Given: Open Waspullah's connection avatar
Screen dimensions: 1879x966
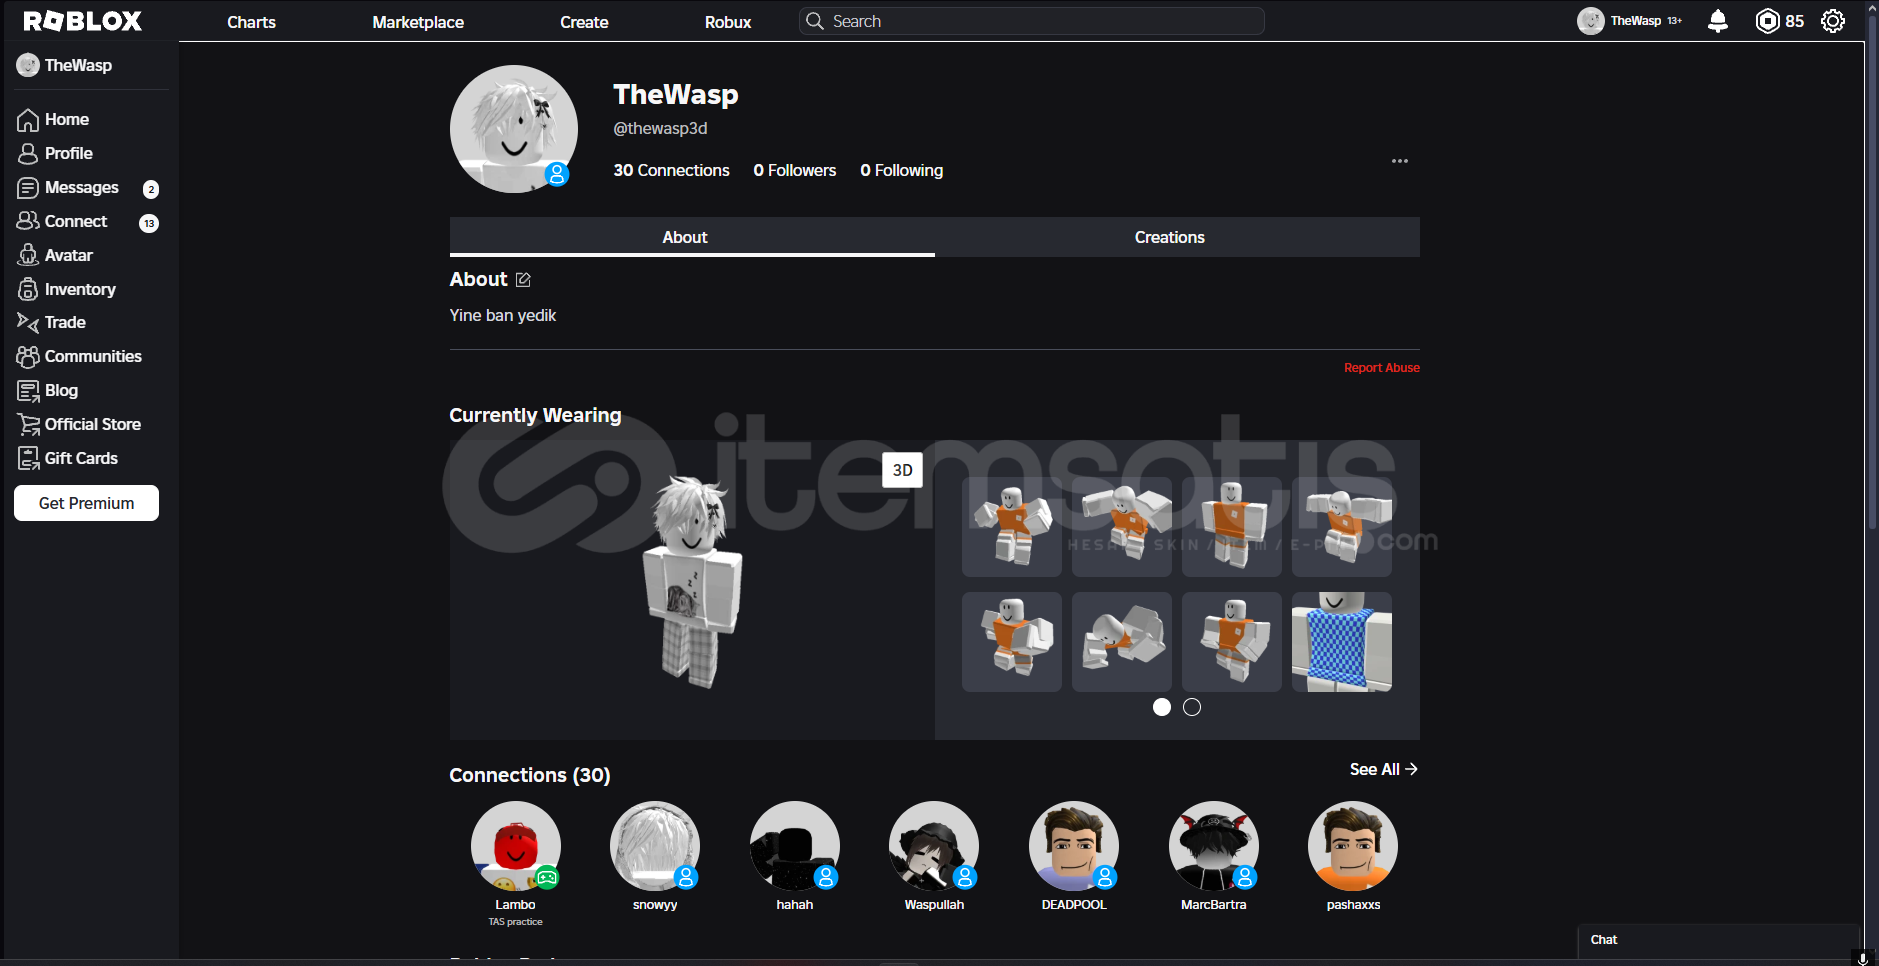Looking at the screenshot, I should [934, 846].
